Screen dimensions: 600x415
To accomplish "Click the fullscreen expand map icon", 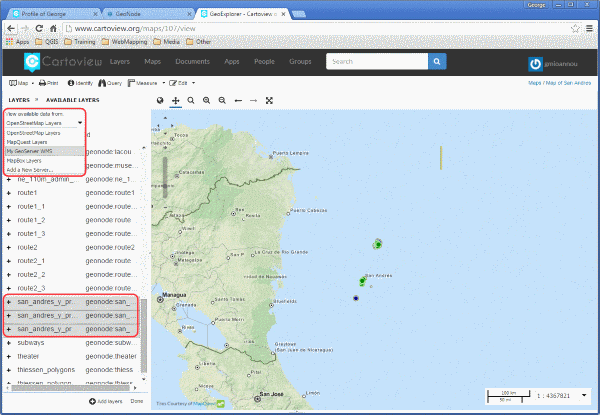I will 269,101.
